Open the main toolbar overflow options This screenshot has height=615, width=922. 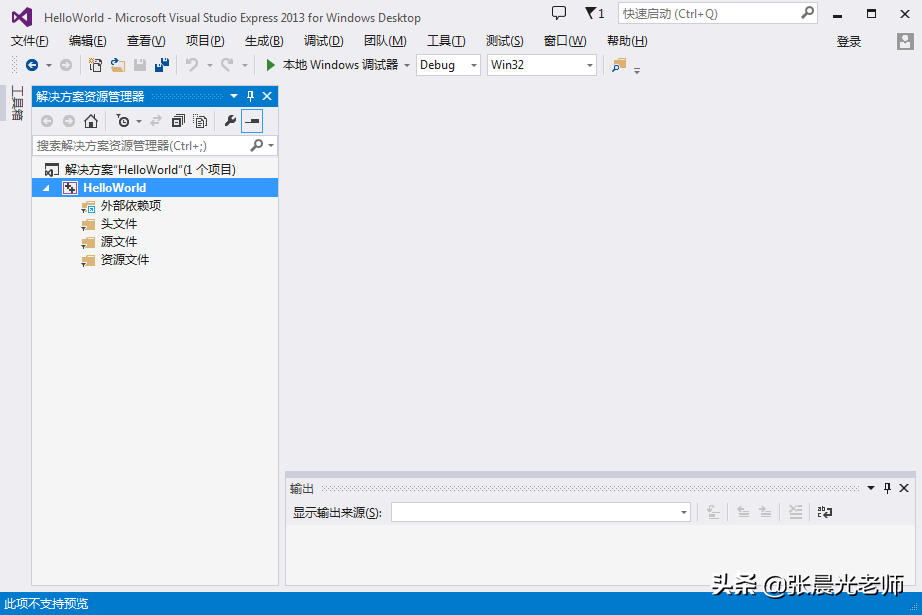point(637,70)
